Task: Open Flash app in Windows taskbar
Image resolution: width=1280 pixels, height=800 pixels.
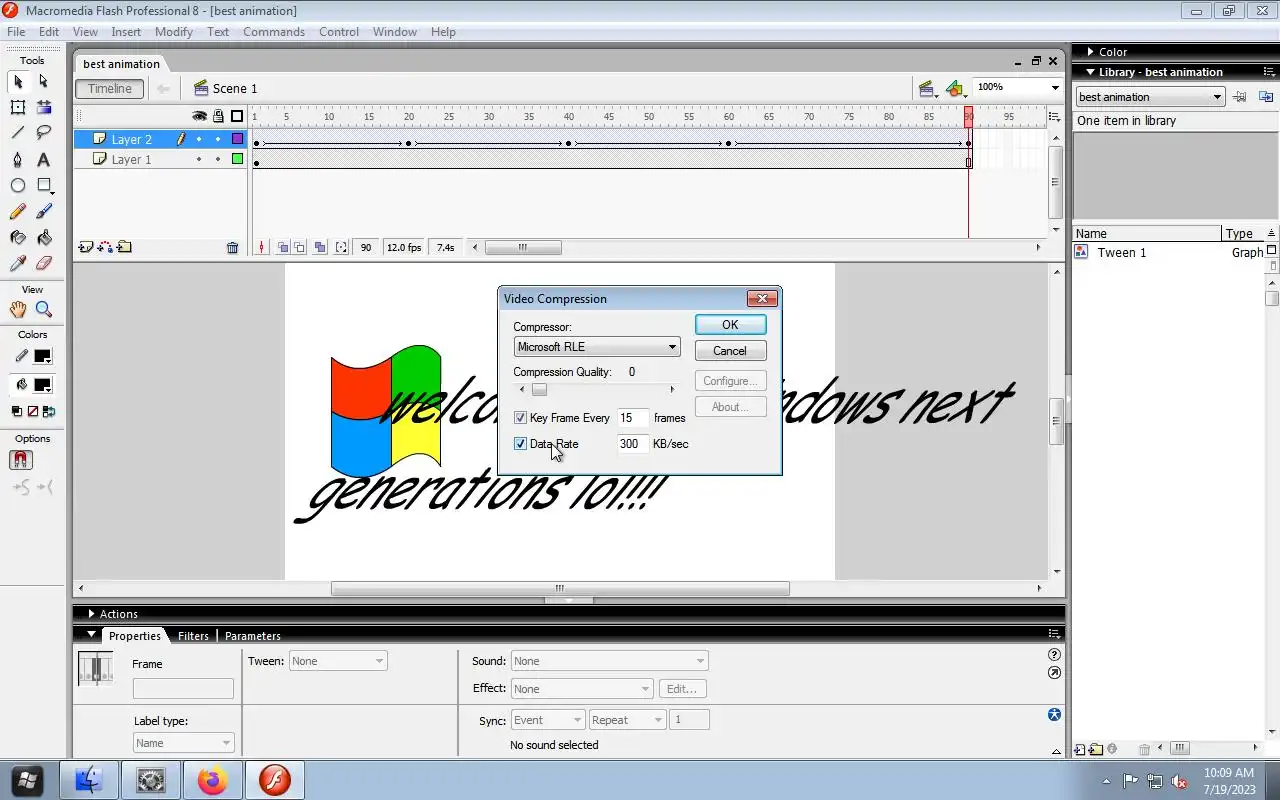Action: 274,780
